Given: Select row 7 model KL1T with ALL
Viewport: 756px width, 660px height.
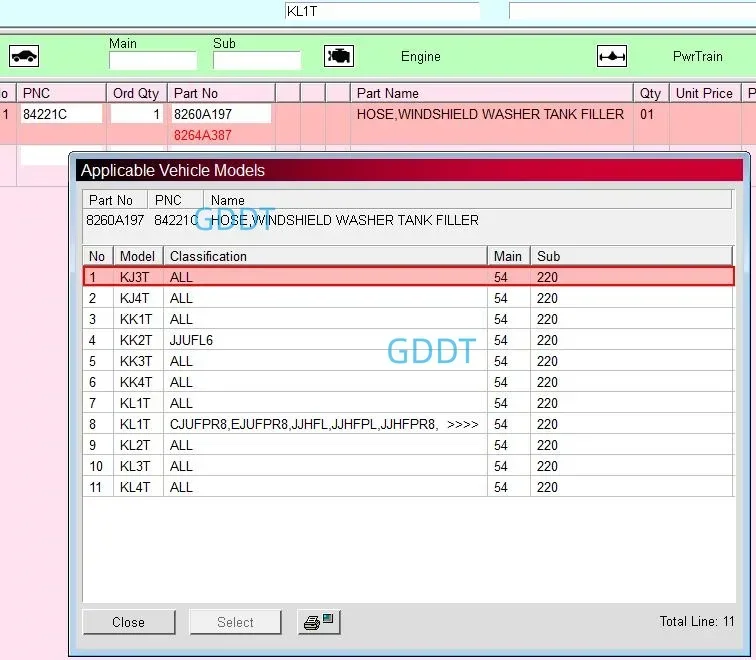Looking at the screenshot, I should pyautogui.click(x=408, y=403).
